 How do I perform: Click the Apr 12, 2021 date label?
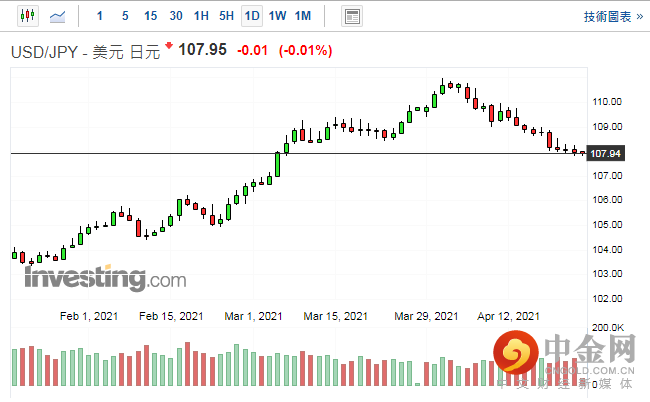[x=508, y=316]
